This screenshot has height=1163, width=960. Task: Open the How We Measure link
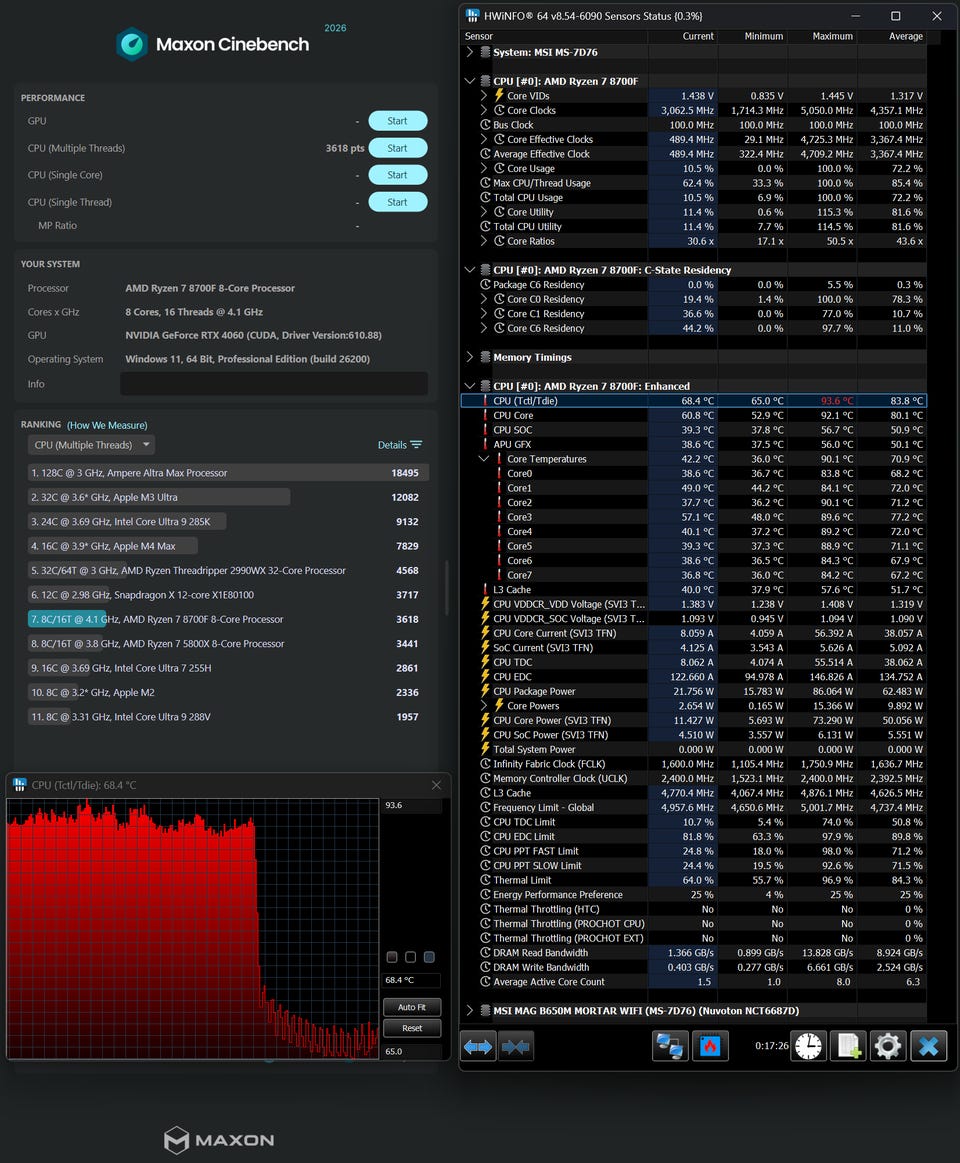point(107,425)
